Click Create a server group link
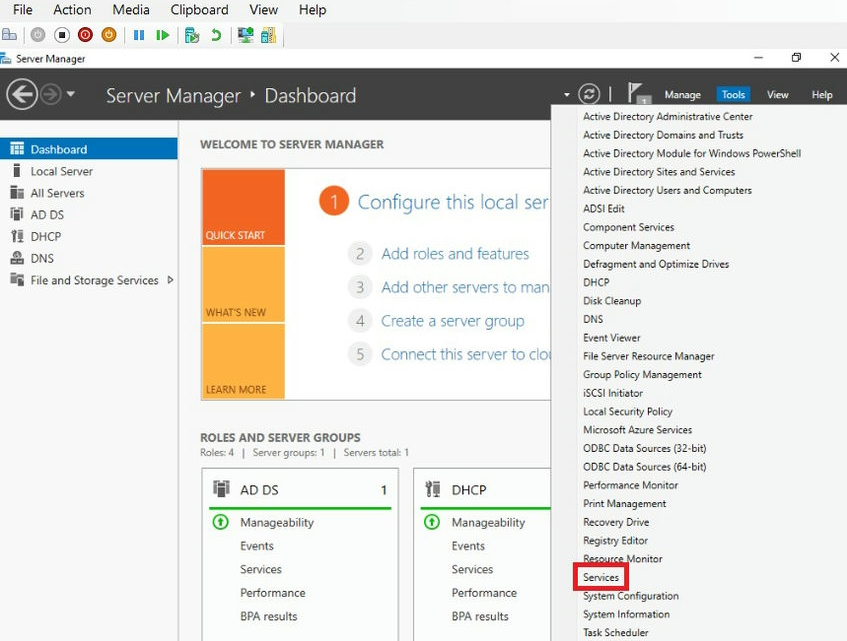 click(453, 321)
